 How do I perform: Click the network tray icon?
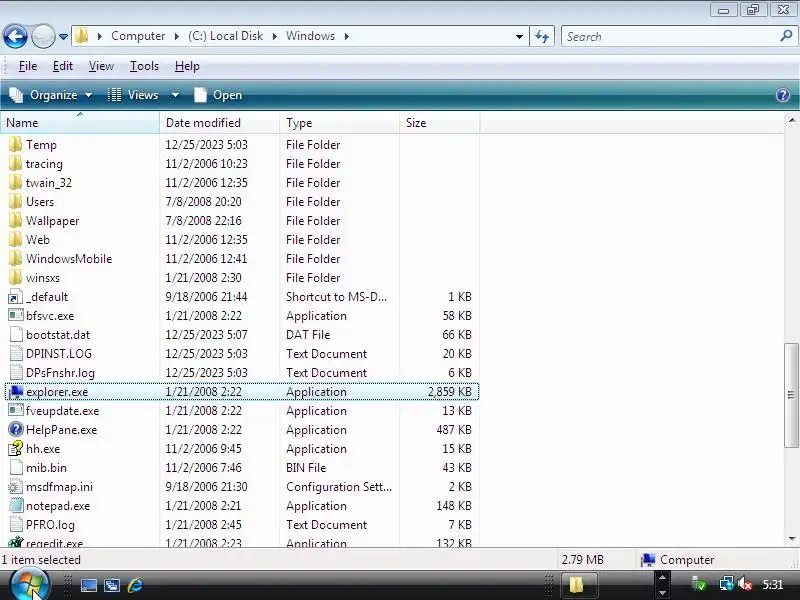pyautogui.click(x=727, y=584)
